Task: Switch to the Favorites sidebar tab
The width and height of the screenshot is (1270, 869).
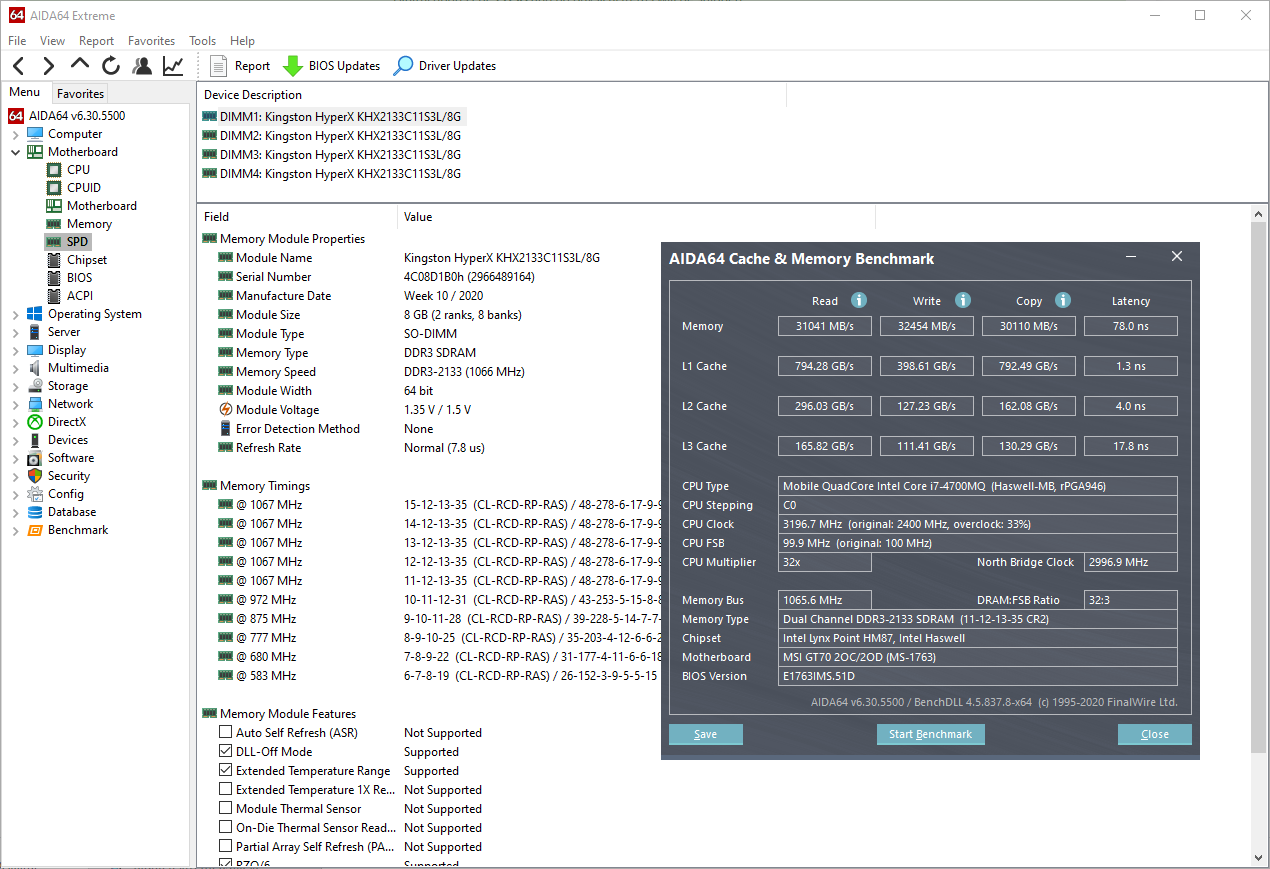Action: 80,94
